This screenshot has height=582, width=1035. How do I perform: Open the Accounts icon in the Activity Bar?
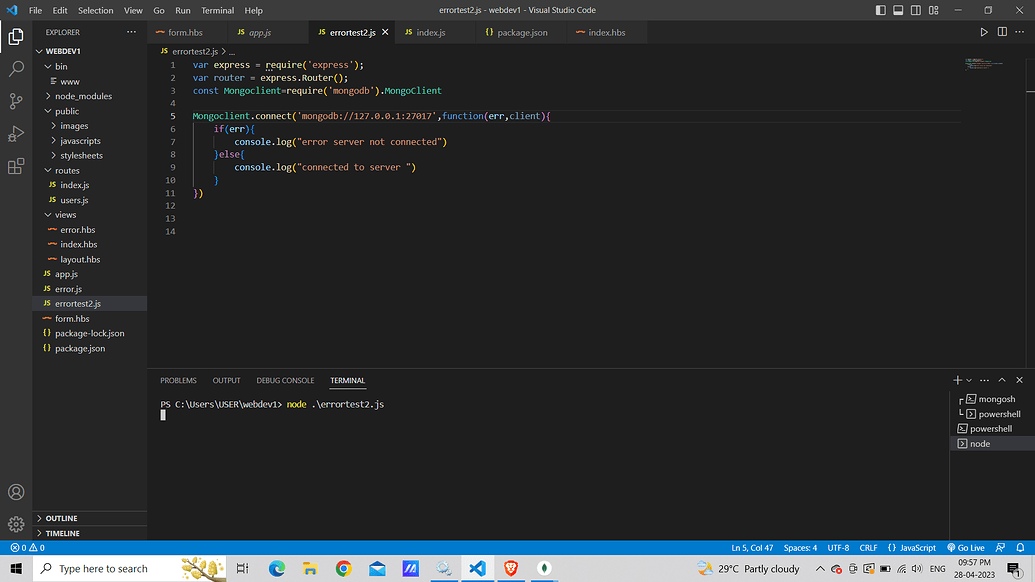[15, 492]
